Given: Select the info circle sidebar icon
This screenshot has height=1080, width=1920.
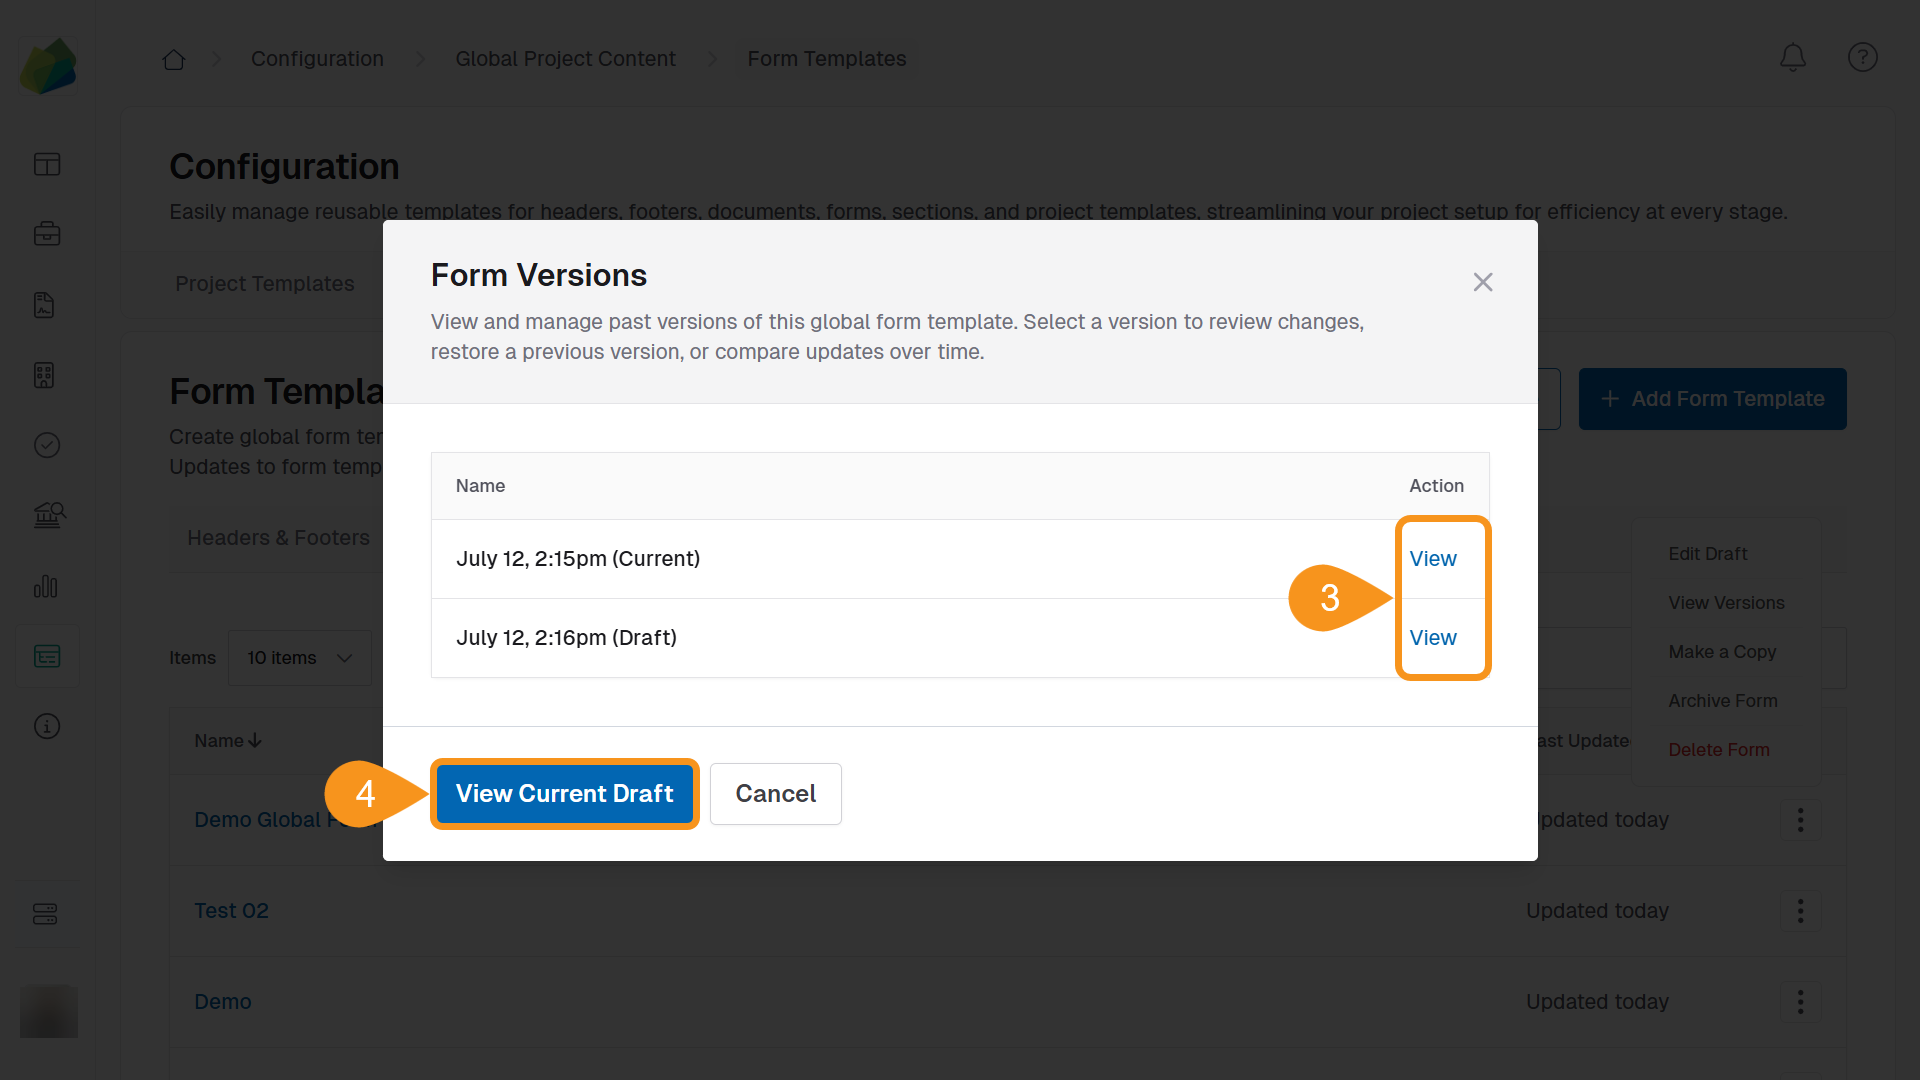Looking at the screenshot, I should pos(47,726).
